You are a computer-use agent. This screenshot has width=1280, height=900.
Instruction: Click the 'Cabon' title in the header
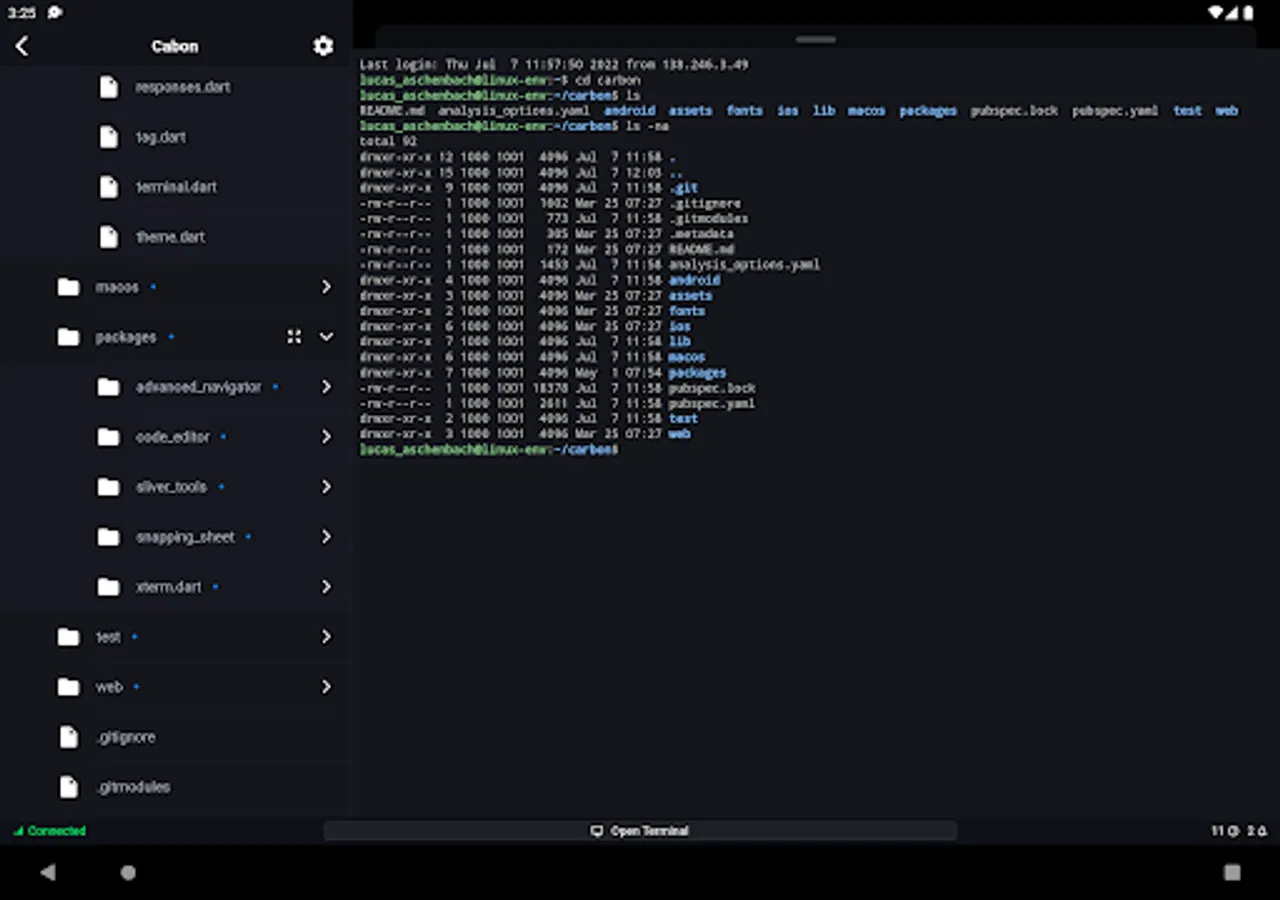tap(175, 46)
